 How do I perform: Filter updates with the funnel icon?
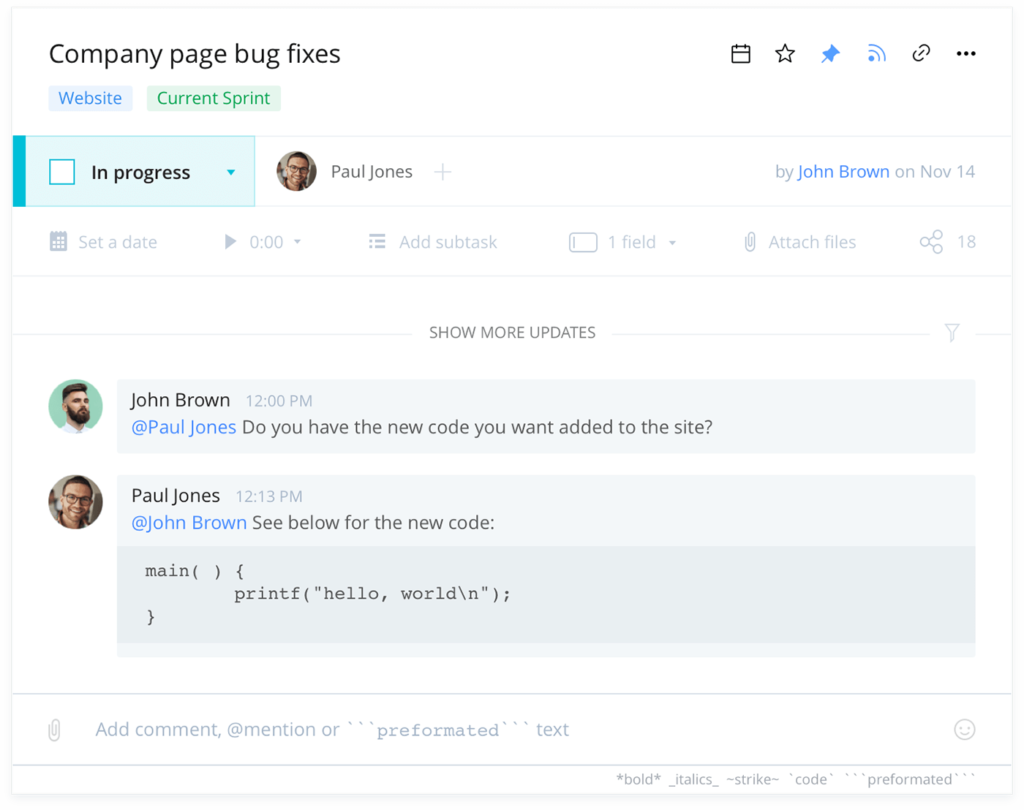point(952,333)
